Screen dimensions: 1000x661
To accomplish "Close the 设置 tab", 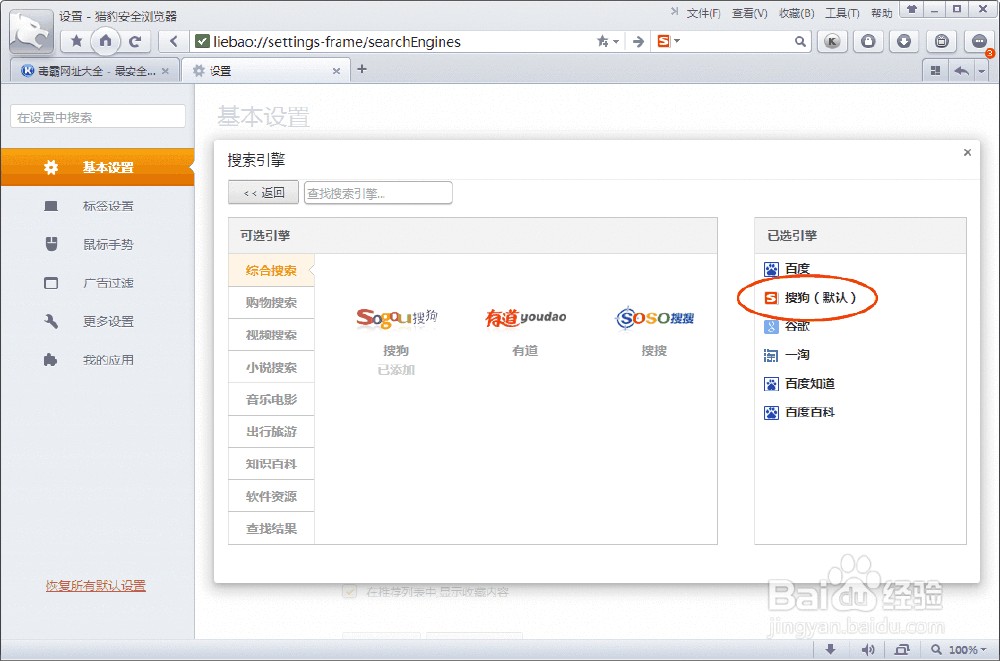I will click(x=336, y=71).
